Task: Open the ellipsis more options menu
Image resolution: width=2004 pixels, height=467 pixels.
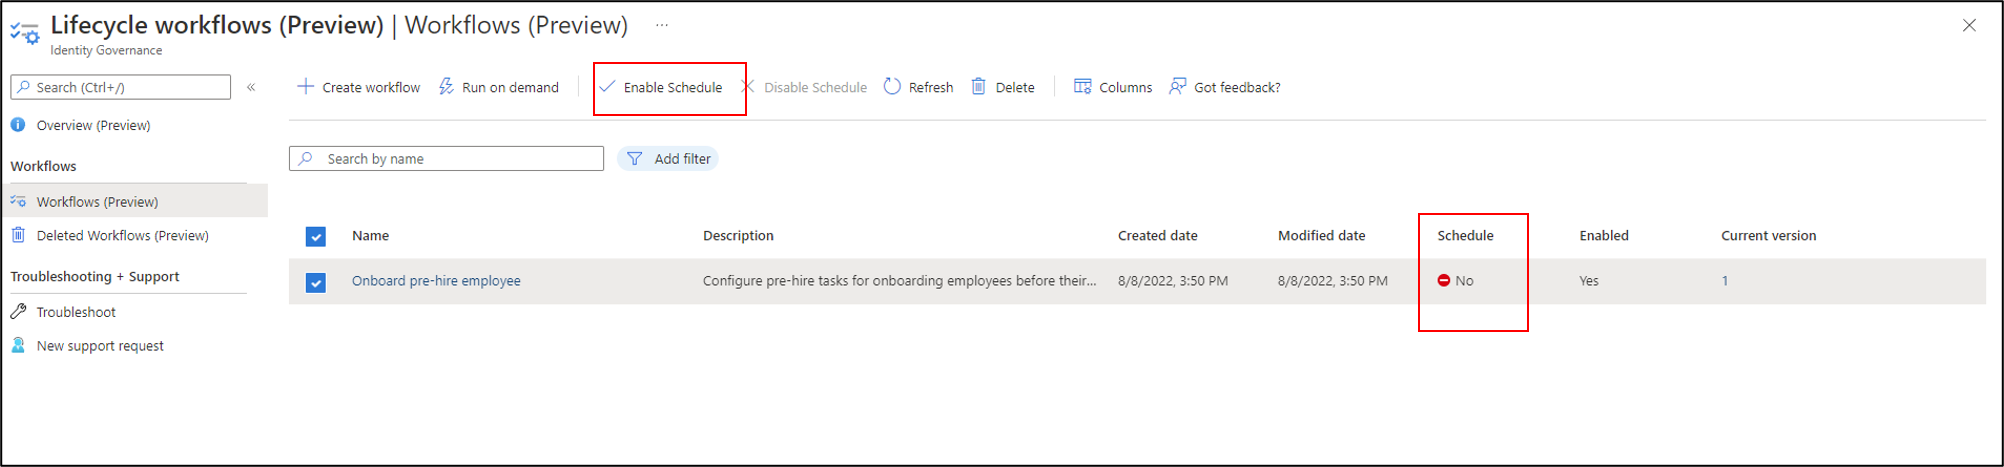Action: (662, 25)
